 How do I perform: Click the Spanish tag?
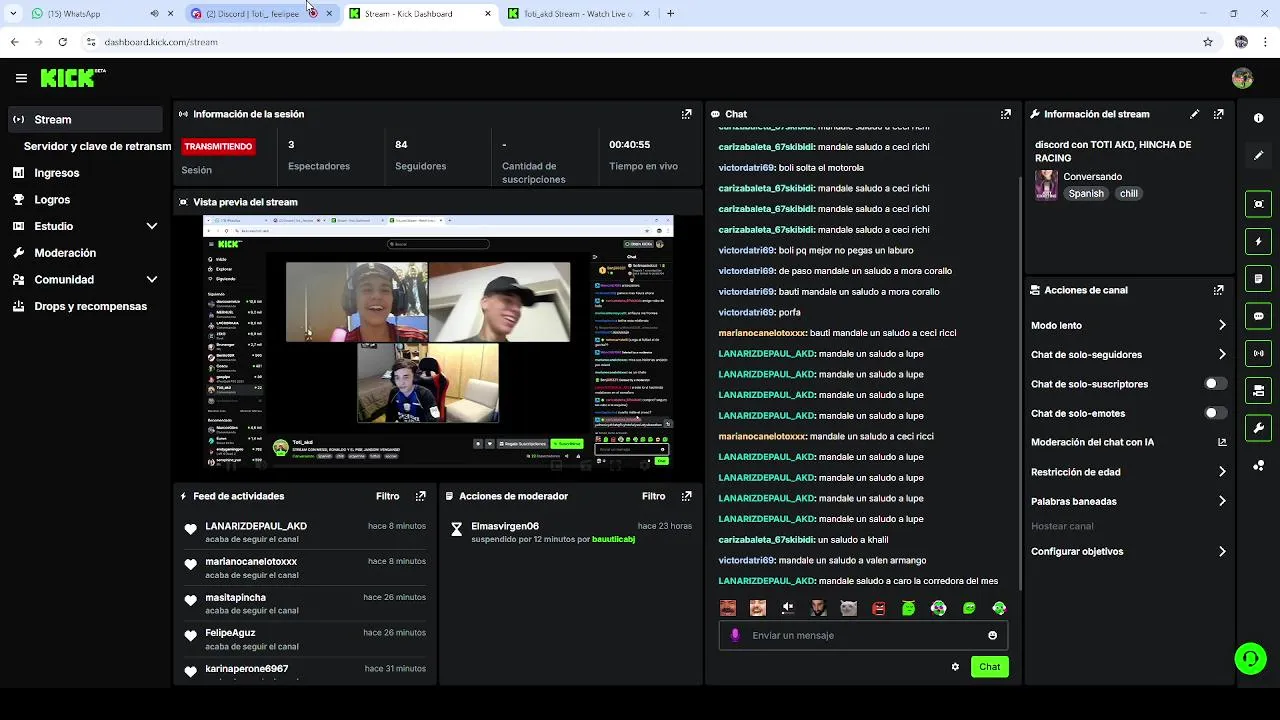coord(1086,194)
